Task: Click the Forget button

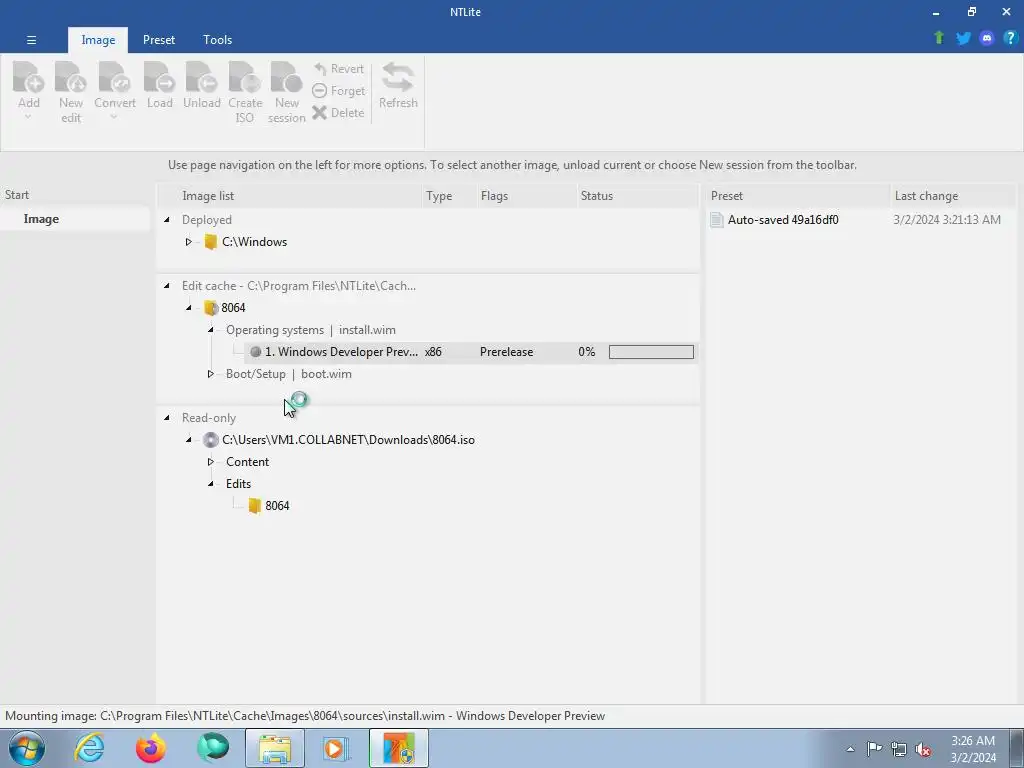Action: (x=338, y=91)
